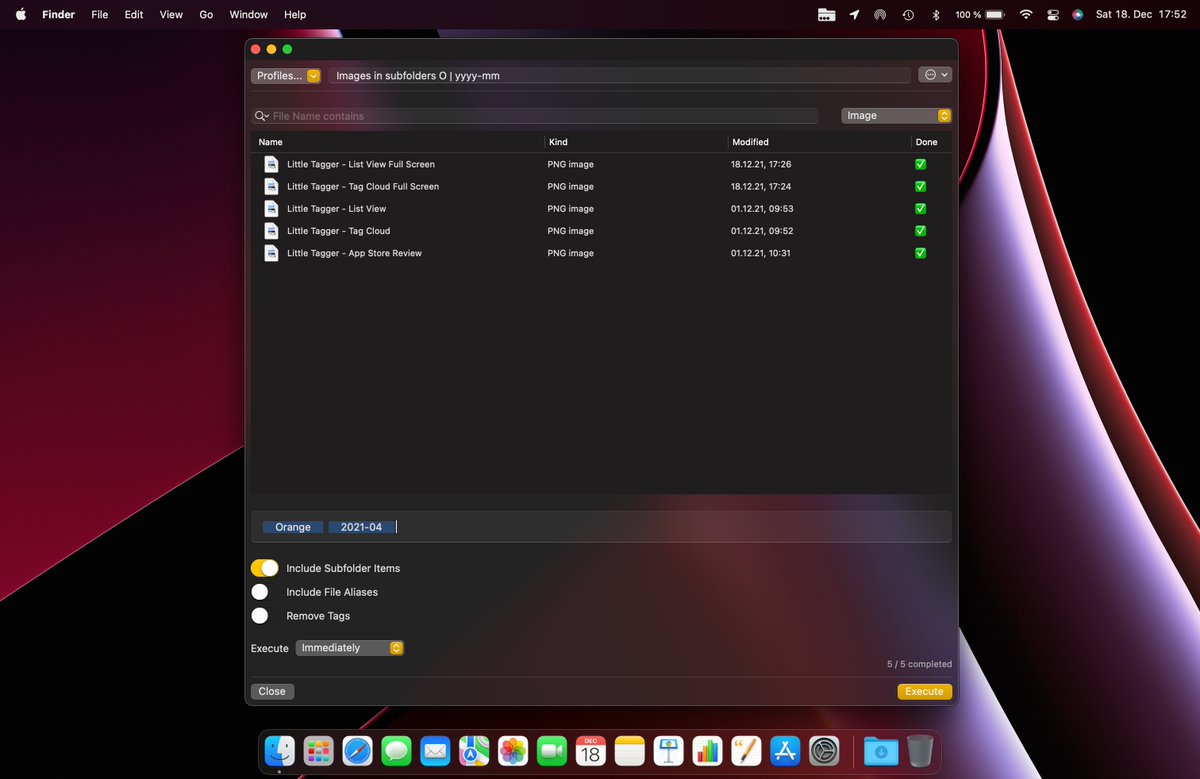Open FaceTime from the Dock
Screen dimensions: 1200x779
point(552,749)
